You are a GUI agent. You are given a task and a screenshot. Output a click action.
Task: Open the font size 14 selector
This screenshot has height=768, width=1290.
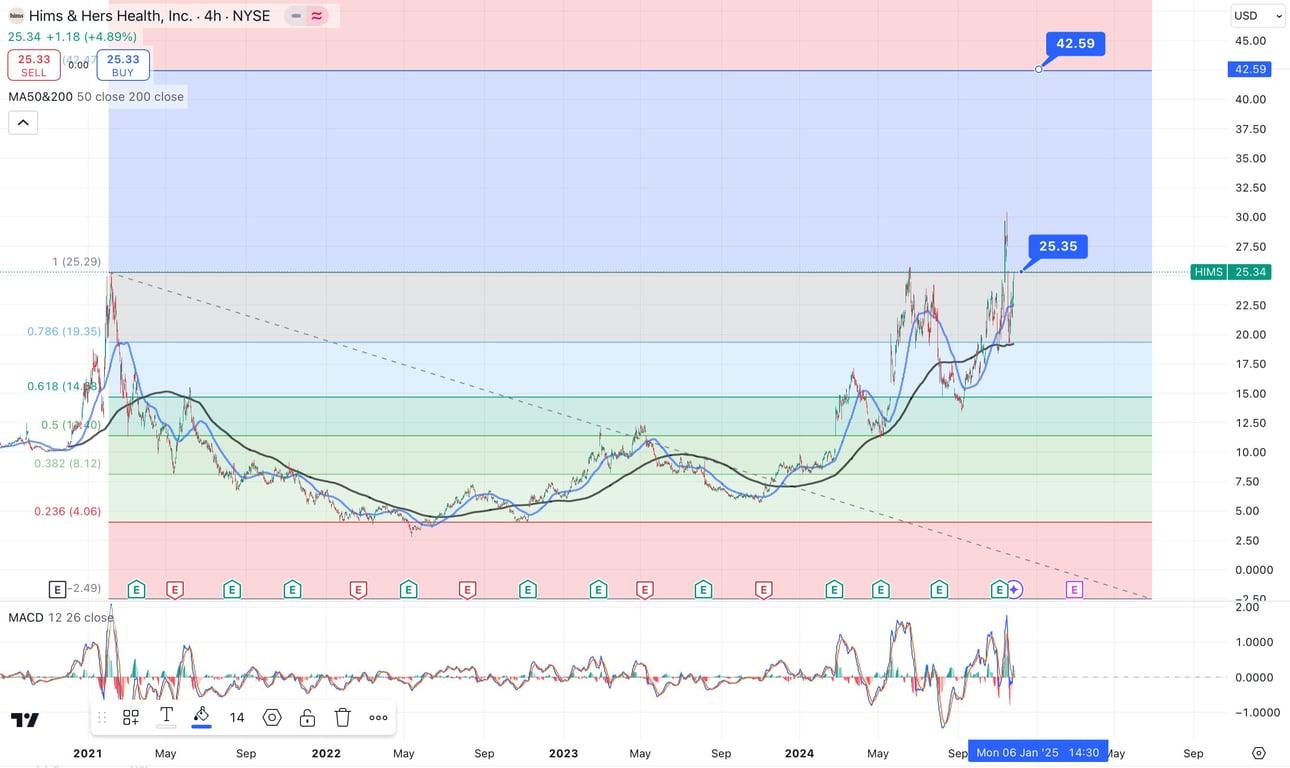[x=237, y=717]
